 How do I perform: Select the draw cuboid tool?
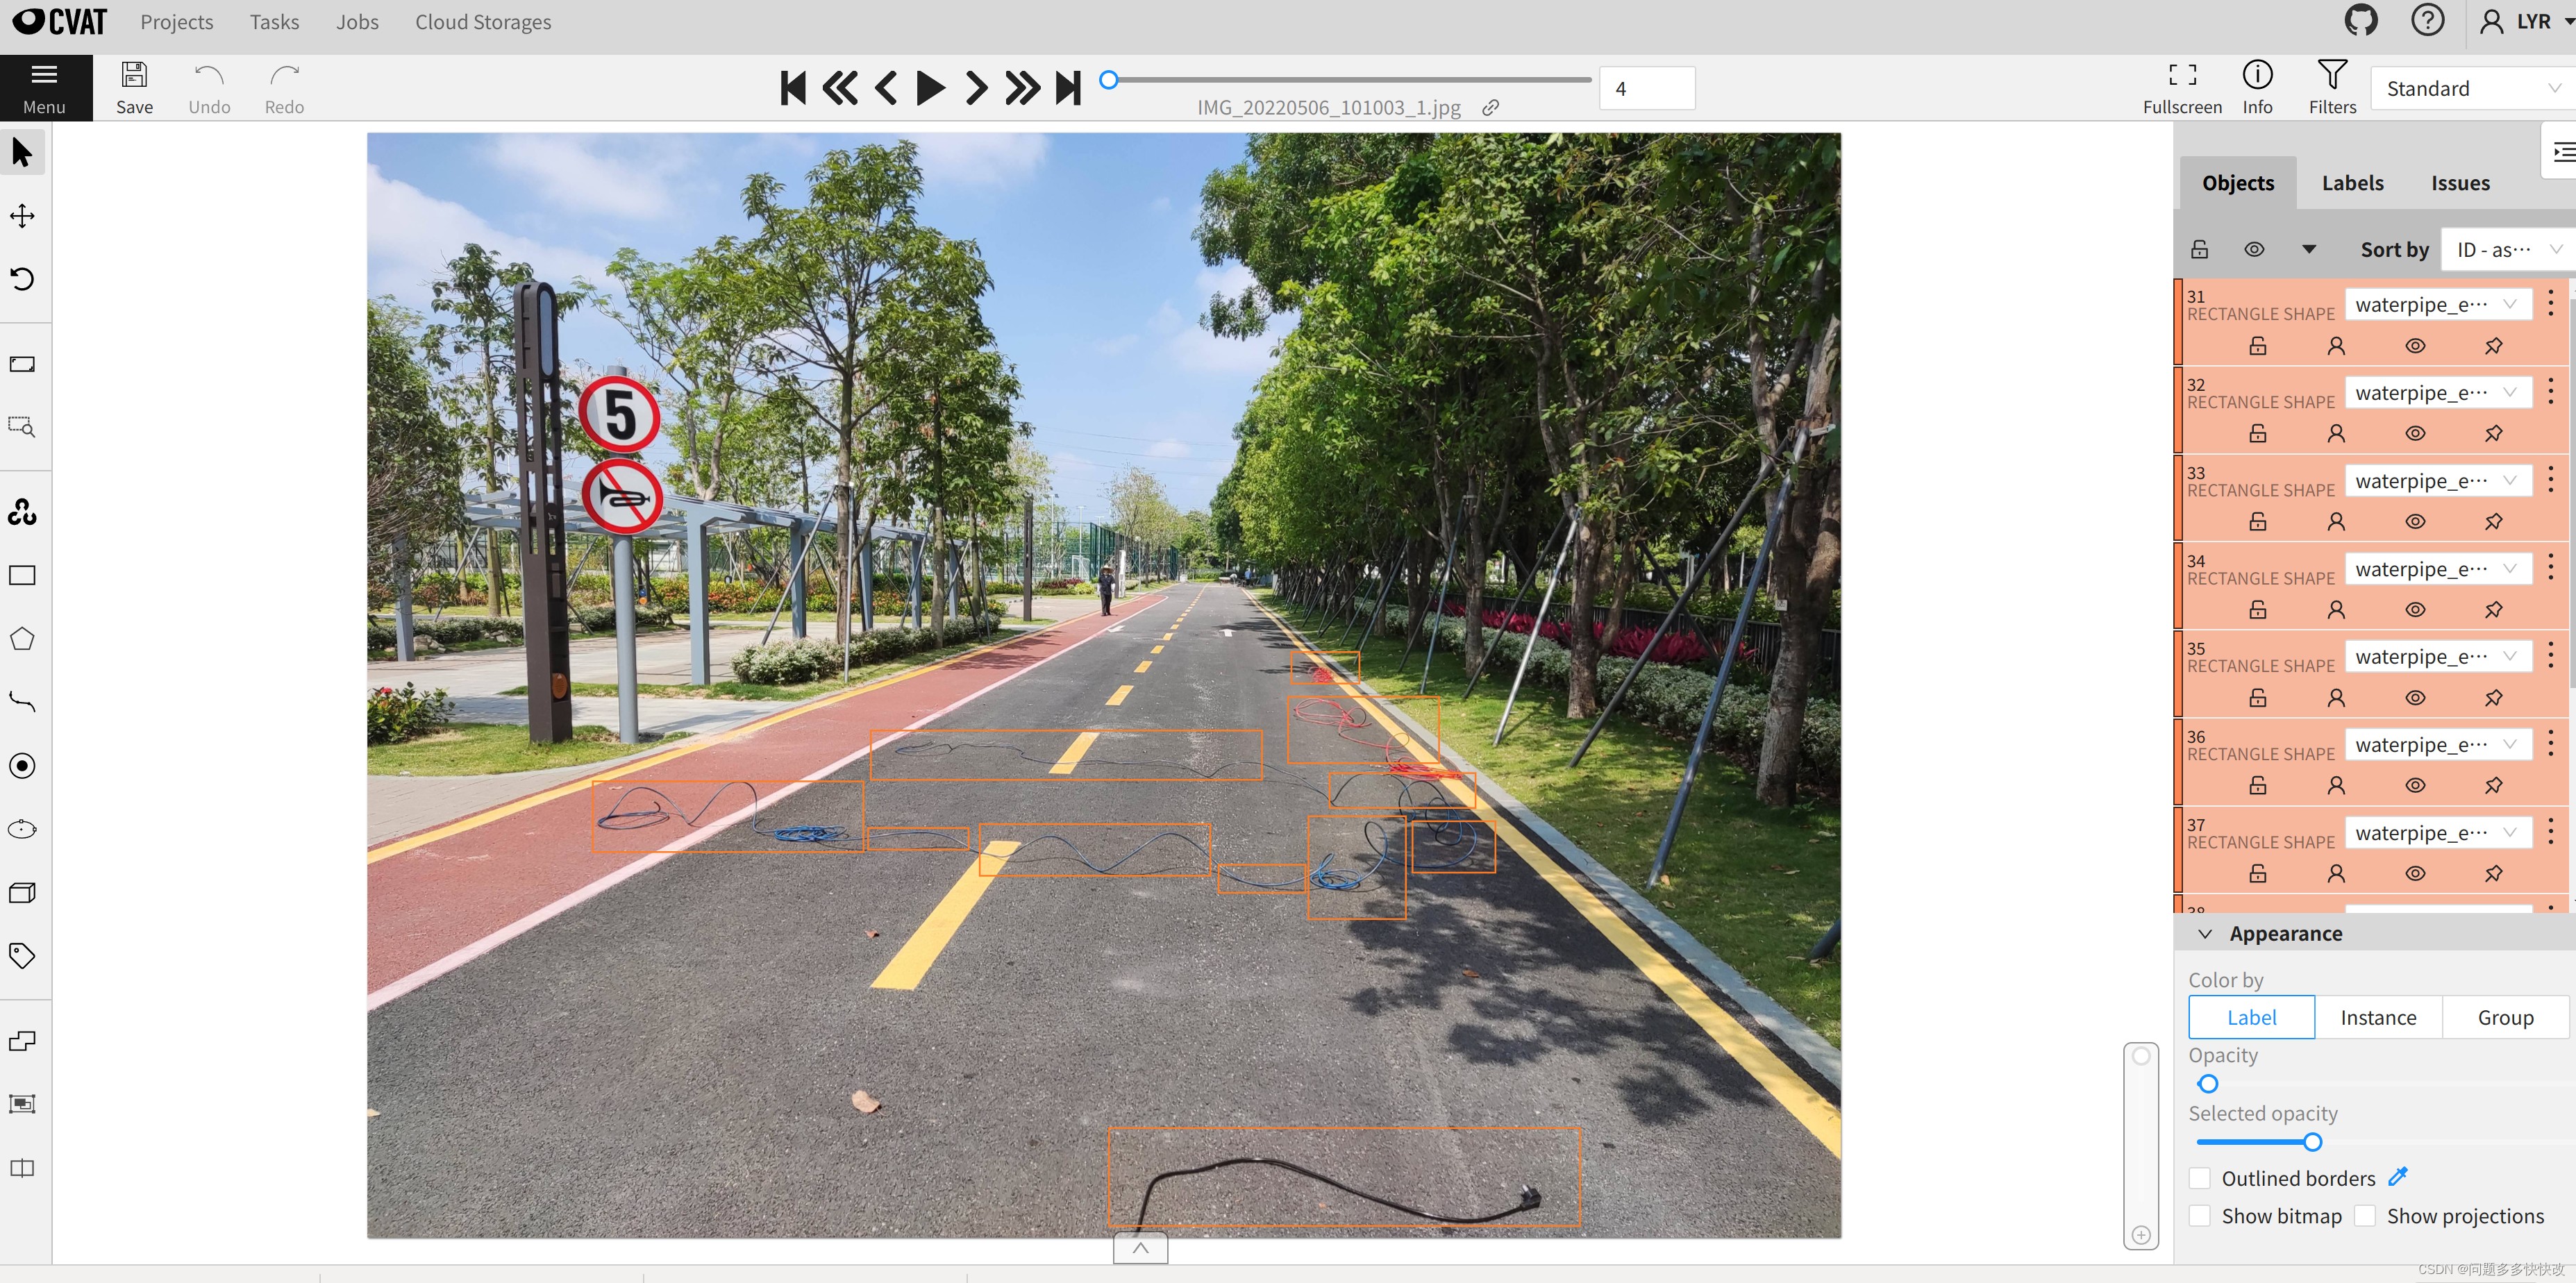22,893
